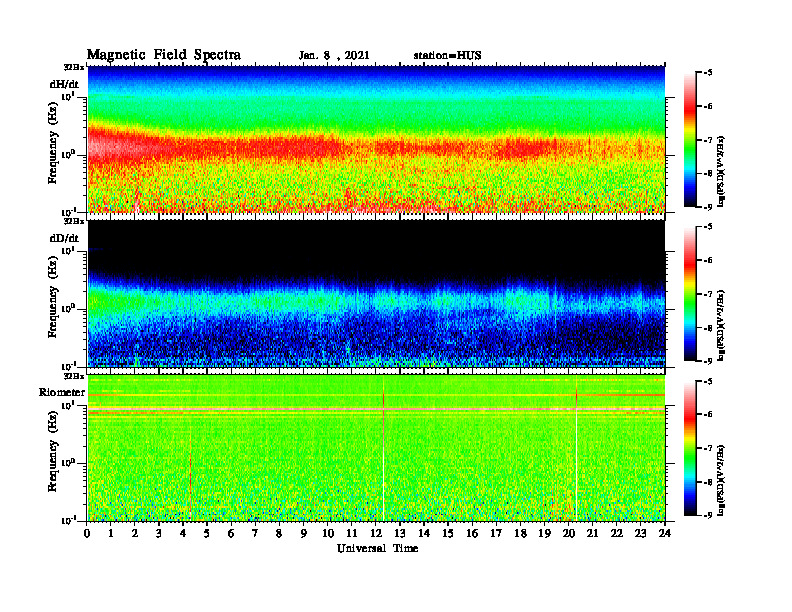The height and width of the screenshot is (612, 792).
Task: Click the 10^0 frequency tick of the dH/dt panel
Action: pos(68,155)
